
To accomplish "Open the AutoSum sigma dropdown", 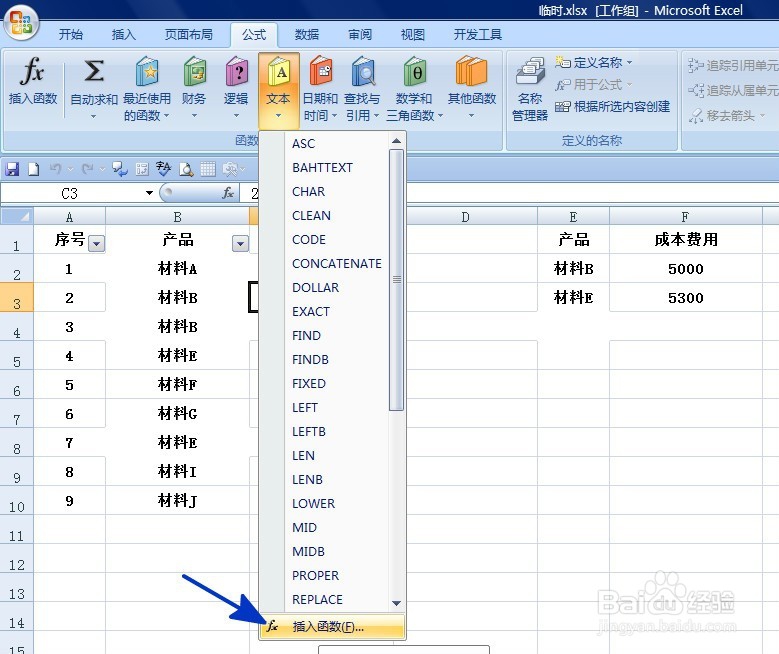I will [93, 87].
